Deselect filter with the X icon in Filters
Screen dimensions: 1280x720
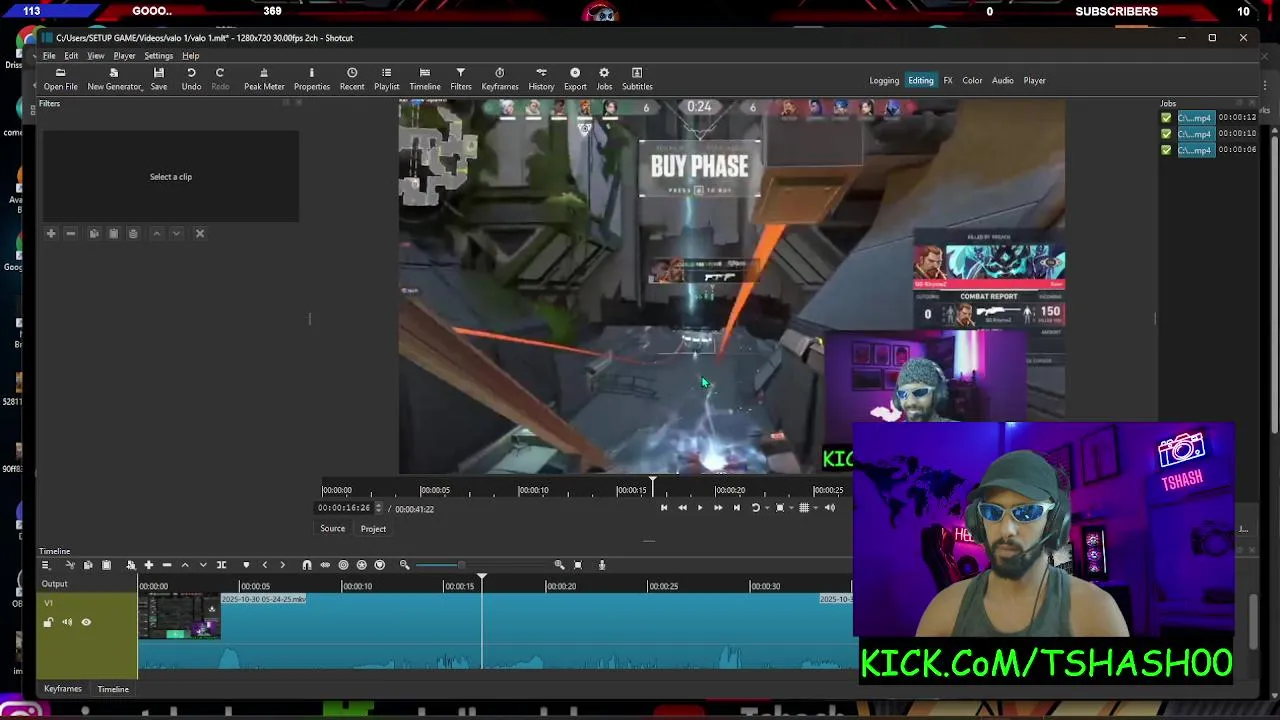pos(200,233)
